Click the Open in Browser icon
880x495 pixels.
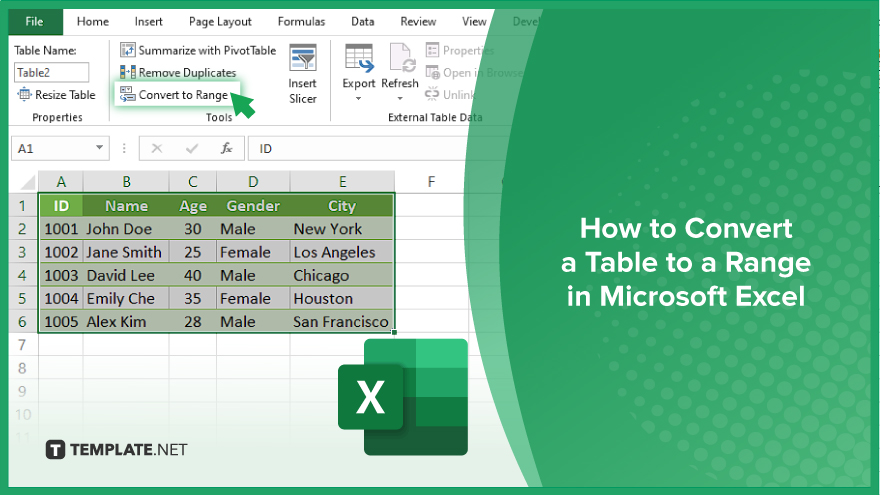432,72
